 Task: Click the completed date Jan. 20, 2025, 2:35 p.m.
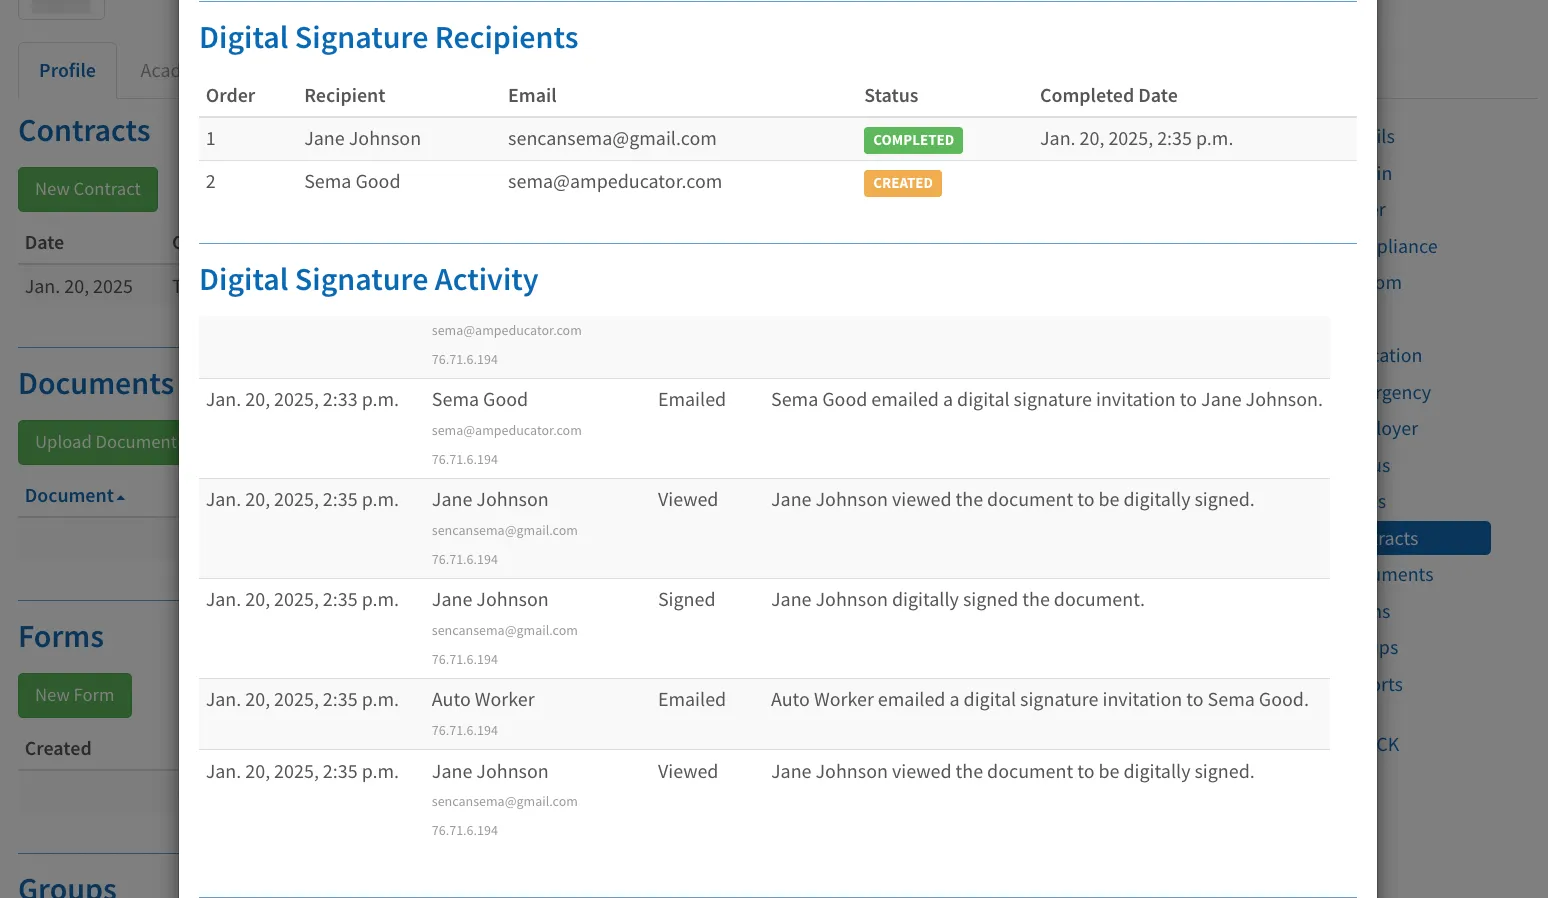pos(1136,139)
